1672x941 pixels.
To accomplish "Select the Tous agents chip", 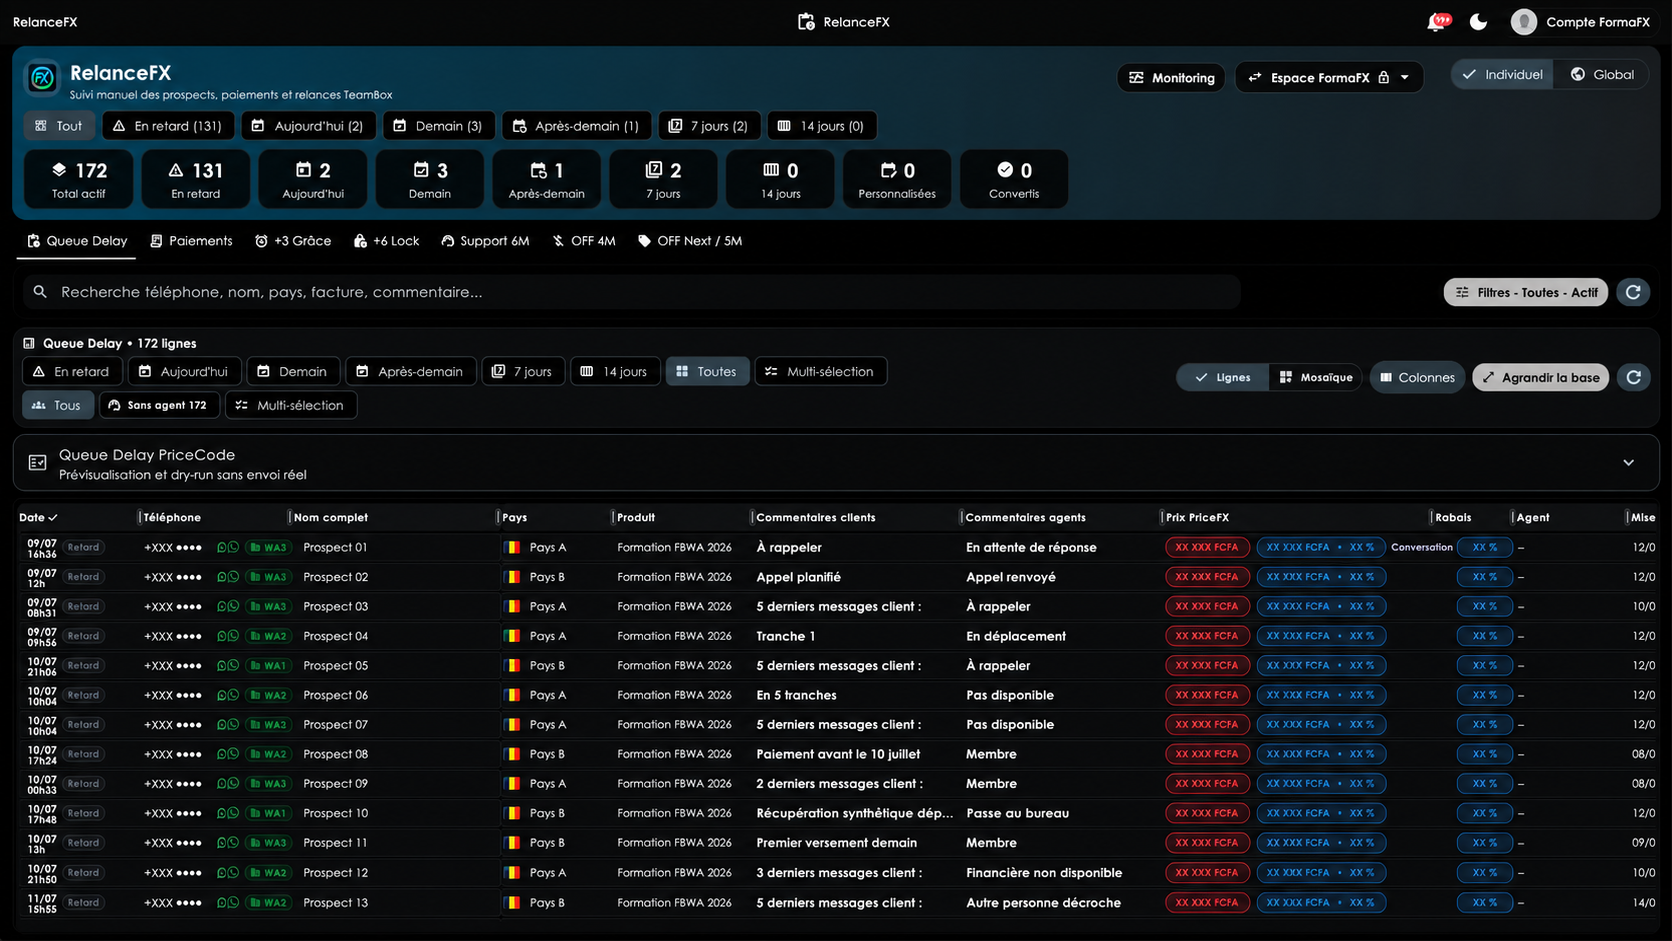I will pyautogui.click(x=58, y=405).
